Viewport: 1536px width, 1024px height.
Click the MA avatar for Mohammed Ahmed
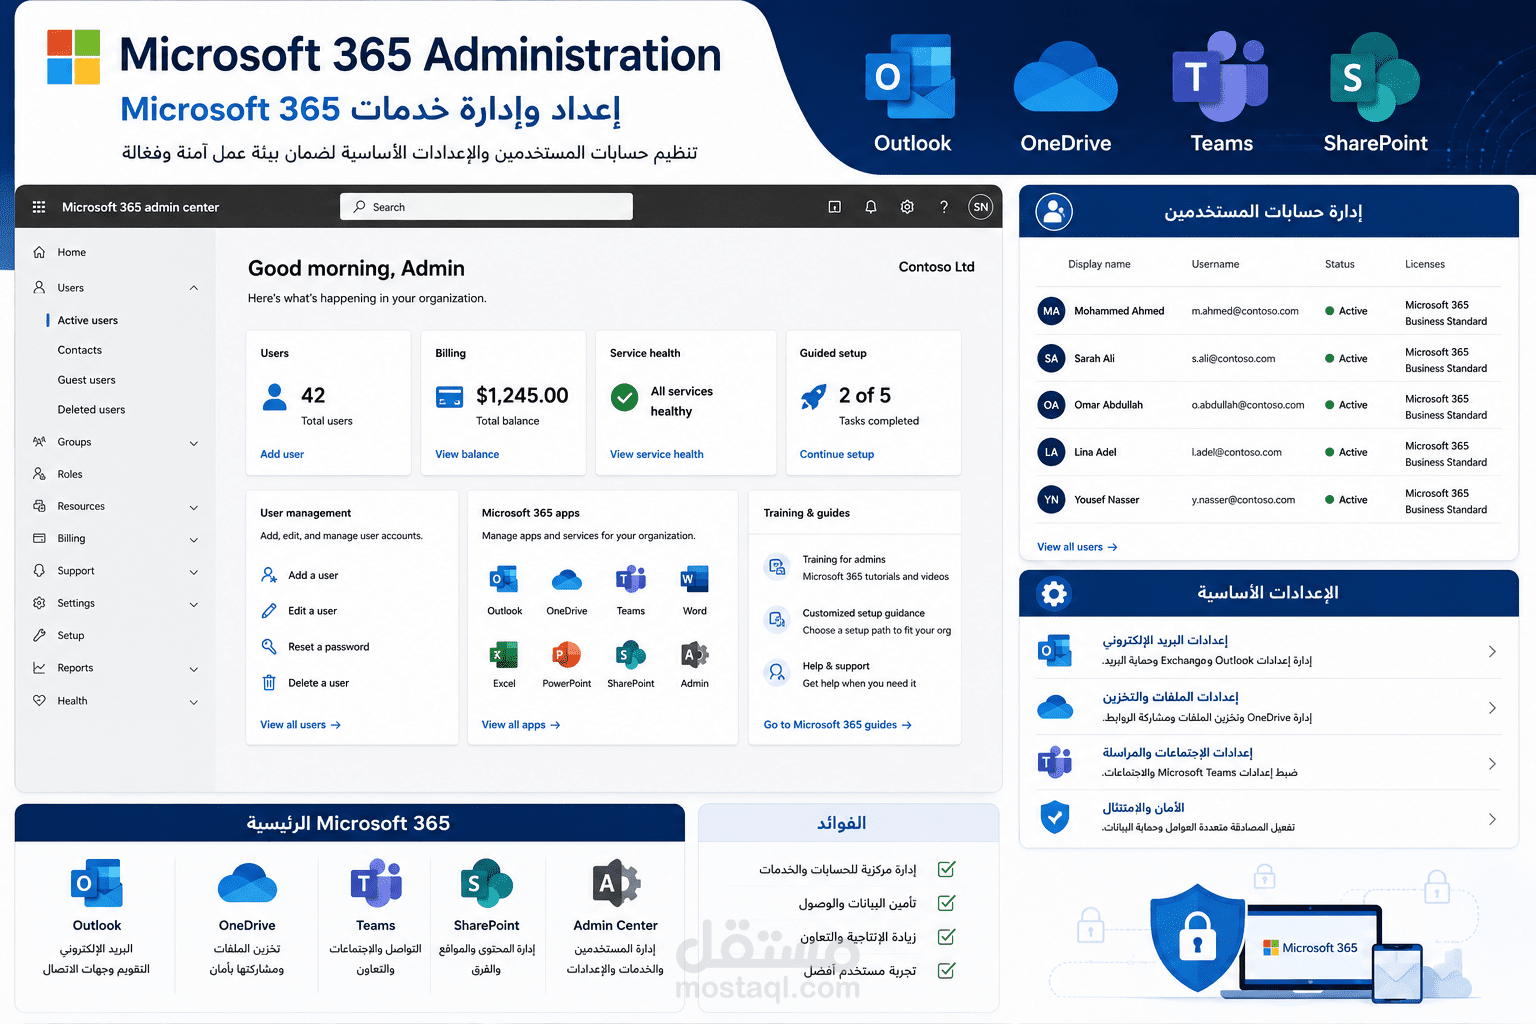[x=1051, y=311]
